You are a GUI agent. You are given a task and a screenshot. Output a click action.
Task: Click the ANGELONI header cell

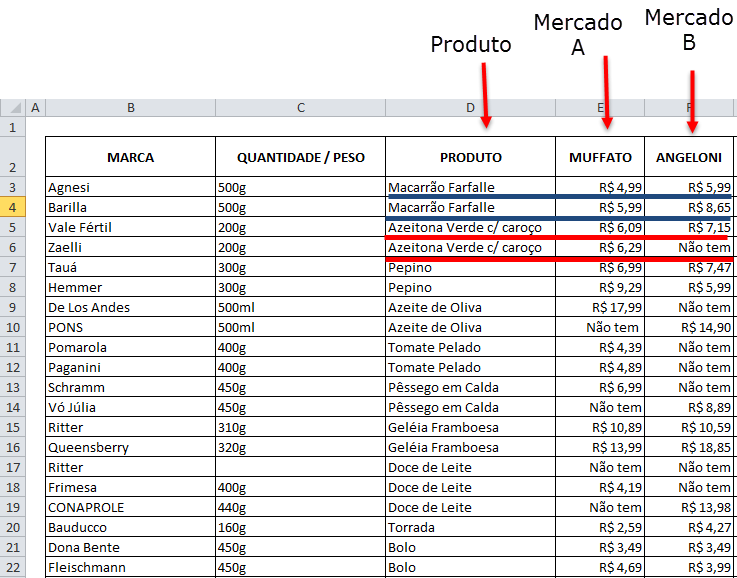[689, 157]
